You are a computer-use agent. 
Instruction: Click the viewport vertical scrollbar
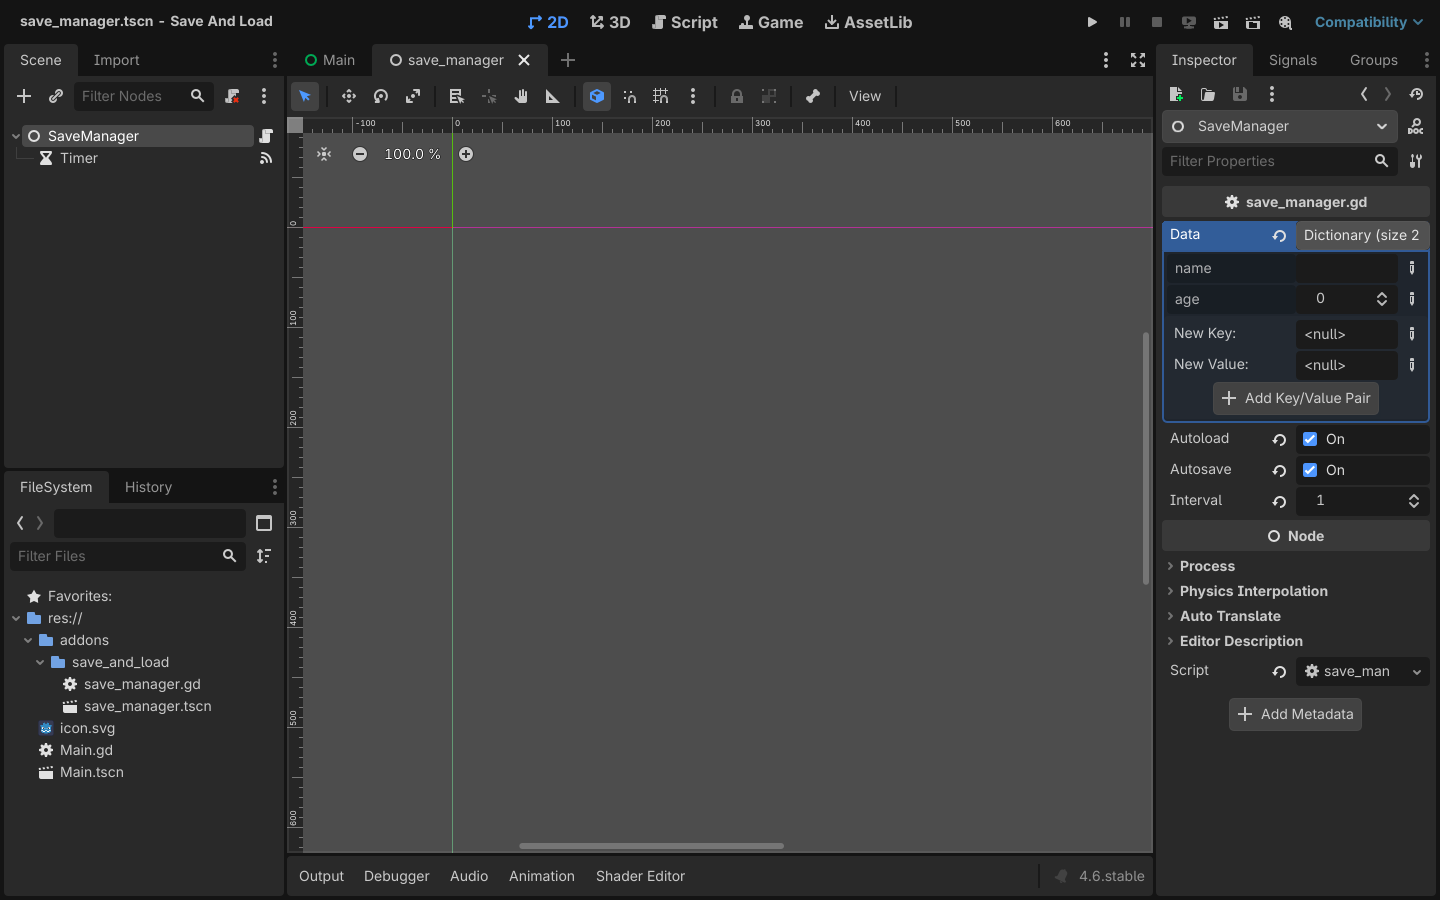[1146, 458]
